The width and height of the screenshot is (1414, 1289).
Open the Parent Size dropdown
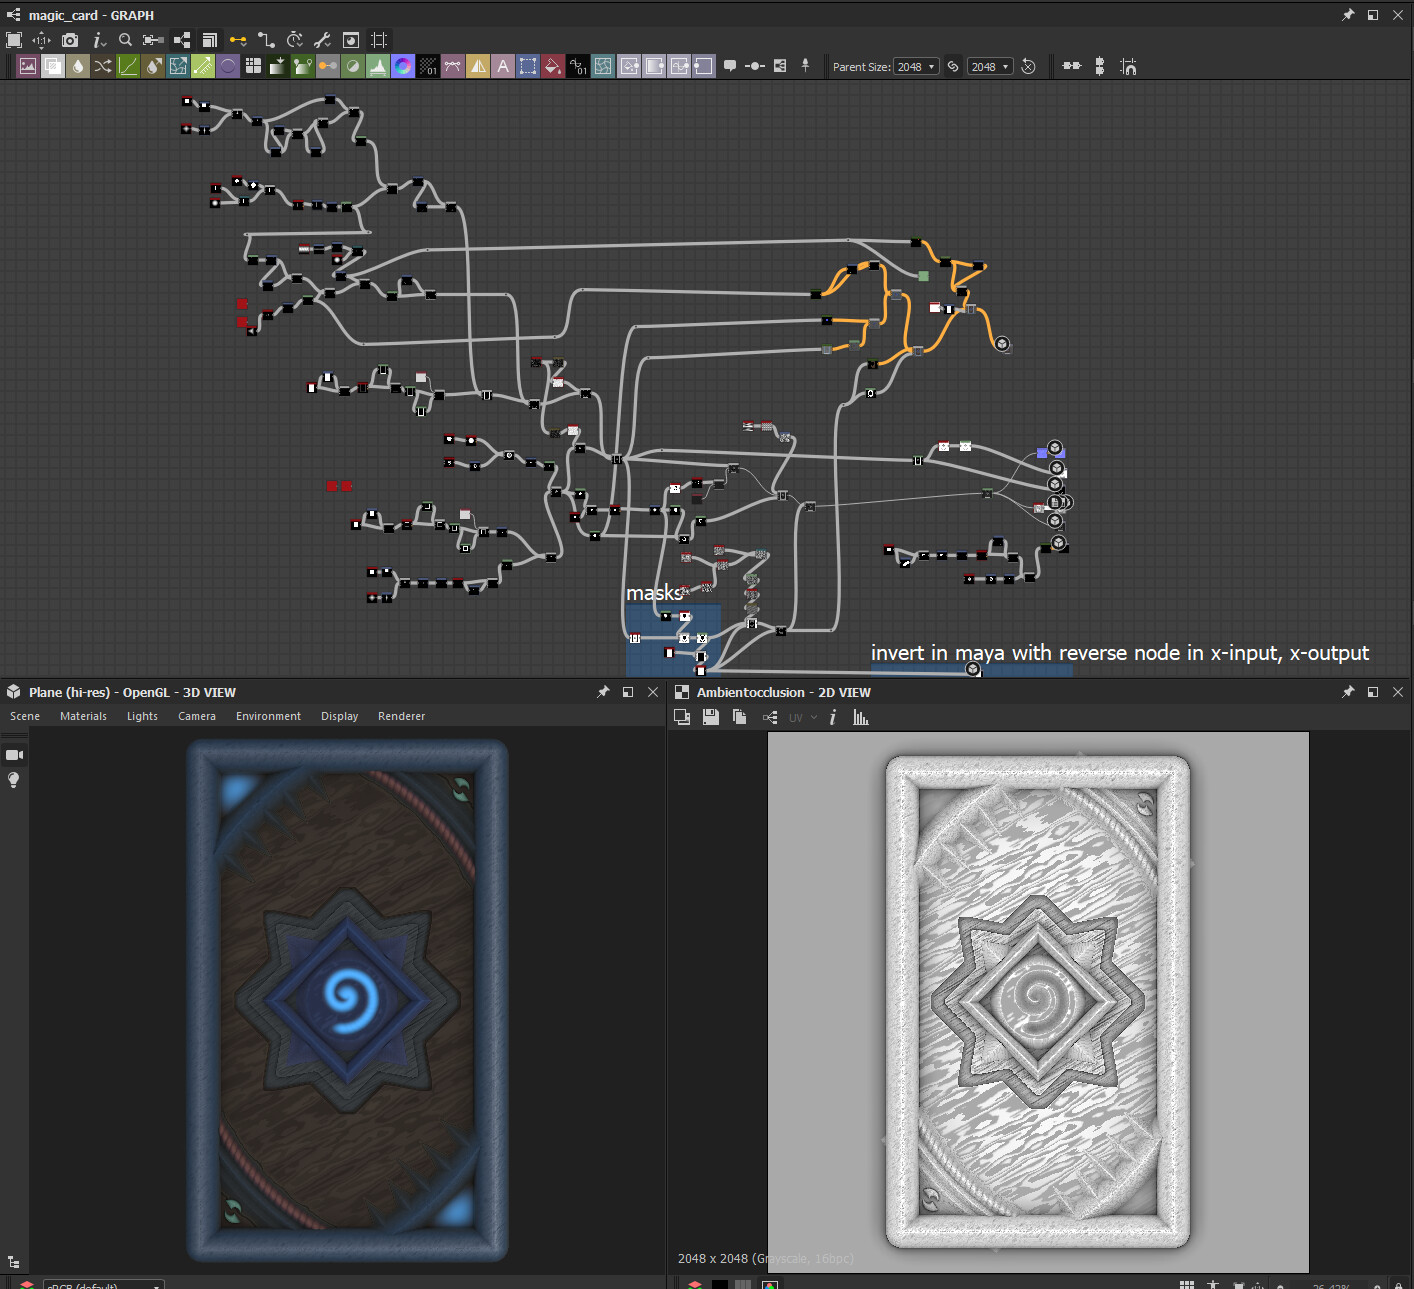pyautogui.click(x=915, y=66)
